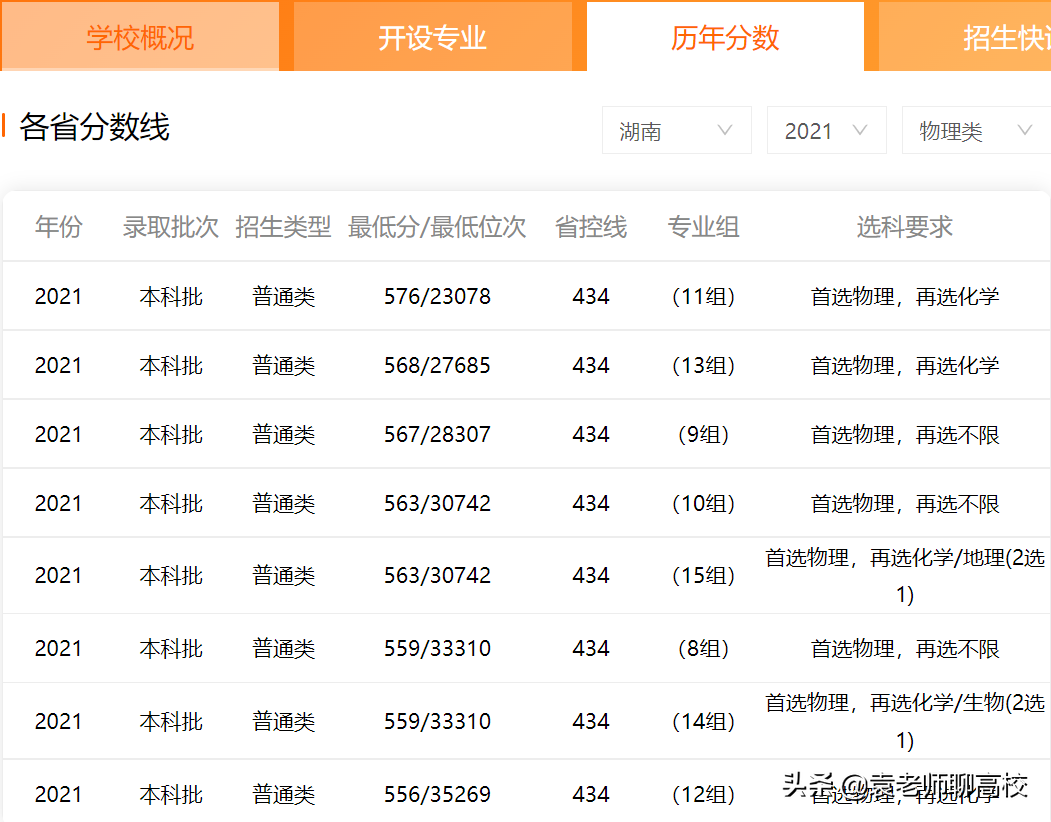Switch to the 学校概况 tab
1051x822 pixels.
140,36
